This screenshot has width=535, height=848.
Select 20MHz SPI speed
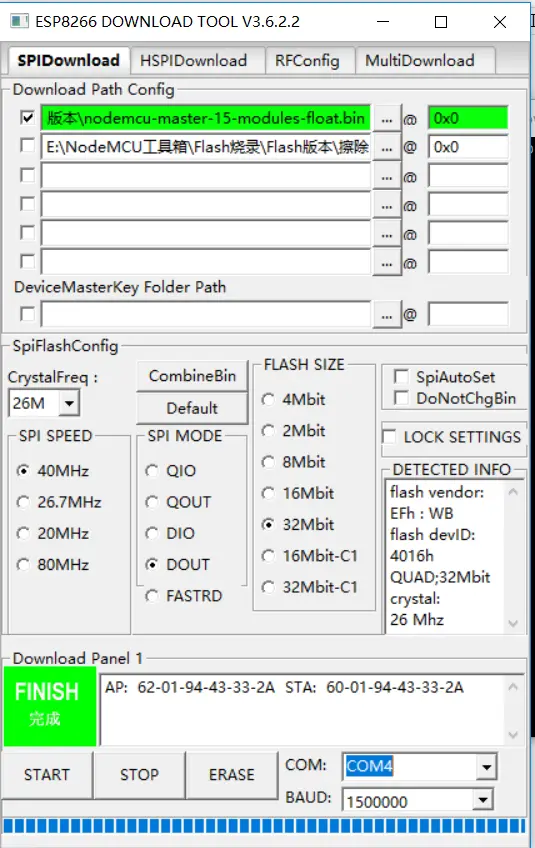[x=23, y=533]
